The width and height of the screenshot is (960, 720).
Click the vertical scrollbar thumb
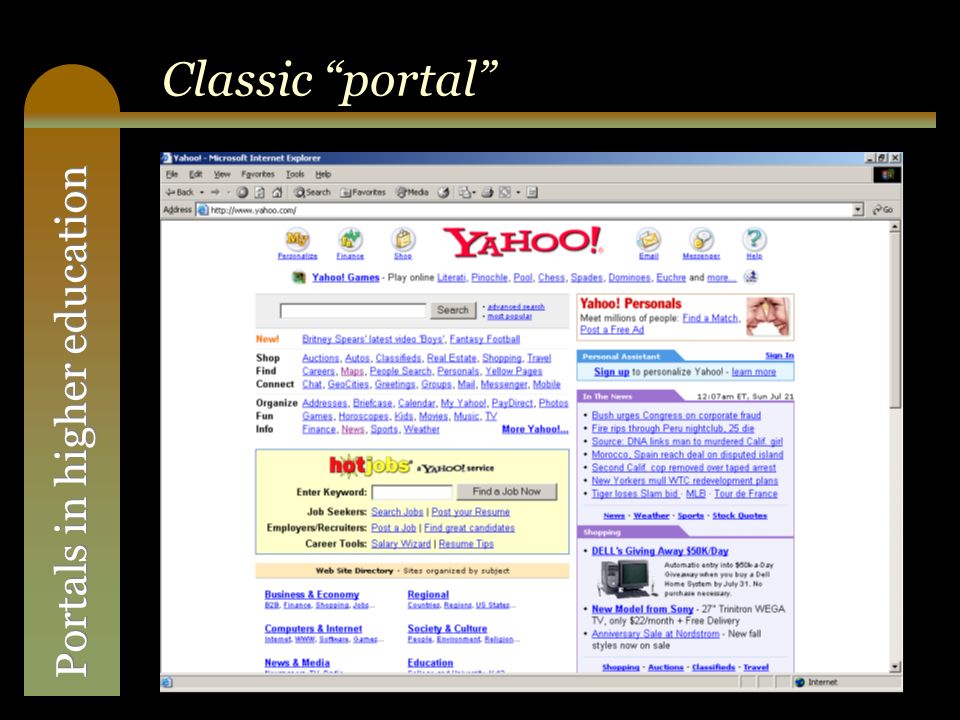[895, 320]
